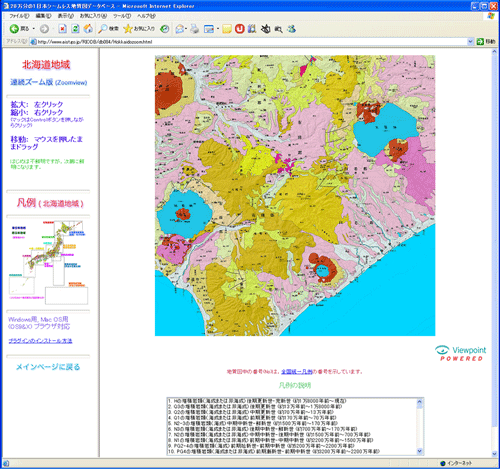500x469 pixels.
Task: Open dropdown arrow beside the Edit icon
Action: point(218,29)
